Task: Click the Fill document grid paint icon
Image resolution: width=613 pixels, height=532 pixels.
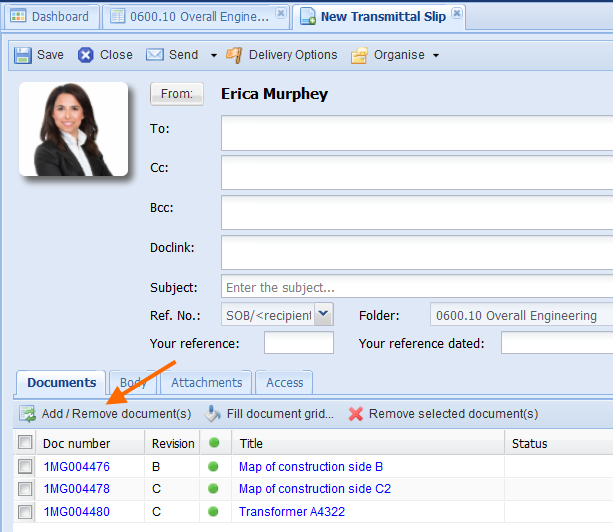Action: pyautogui.click(x=212, y=414)
